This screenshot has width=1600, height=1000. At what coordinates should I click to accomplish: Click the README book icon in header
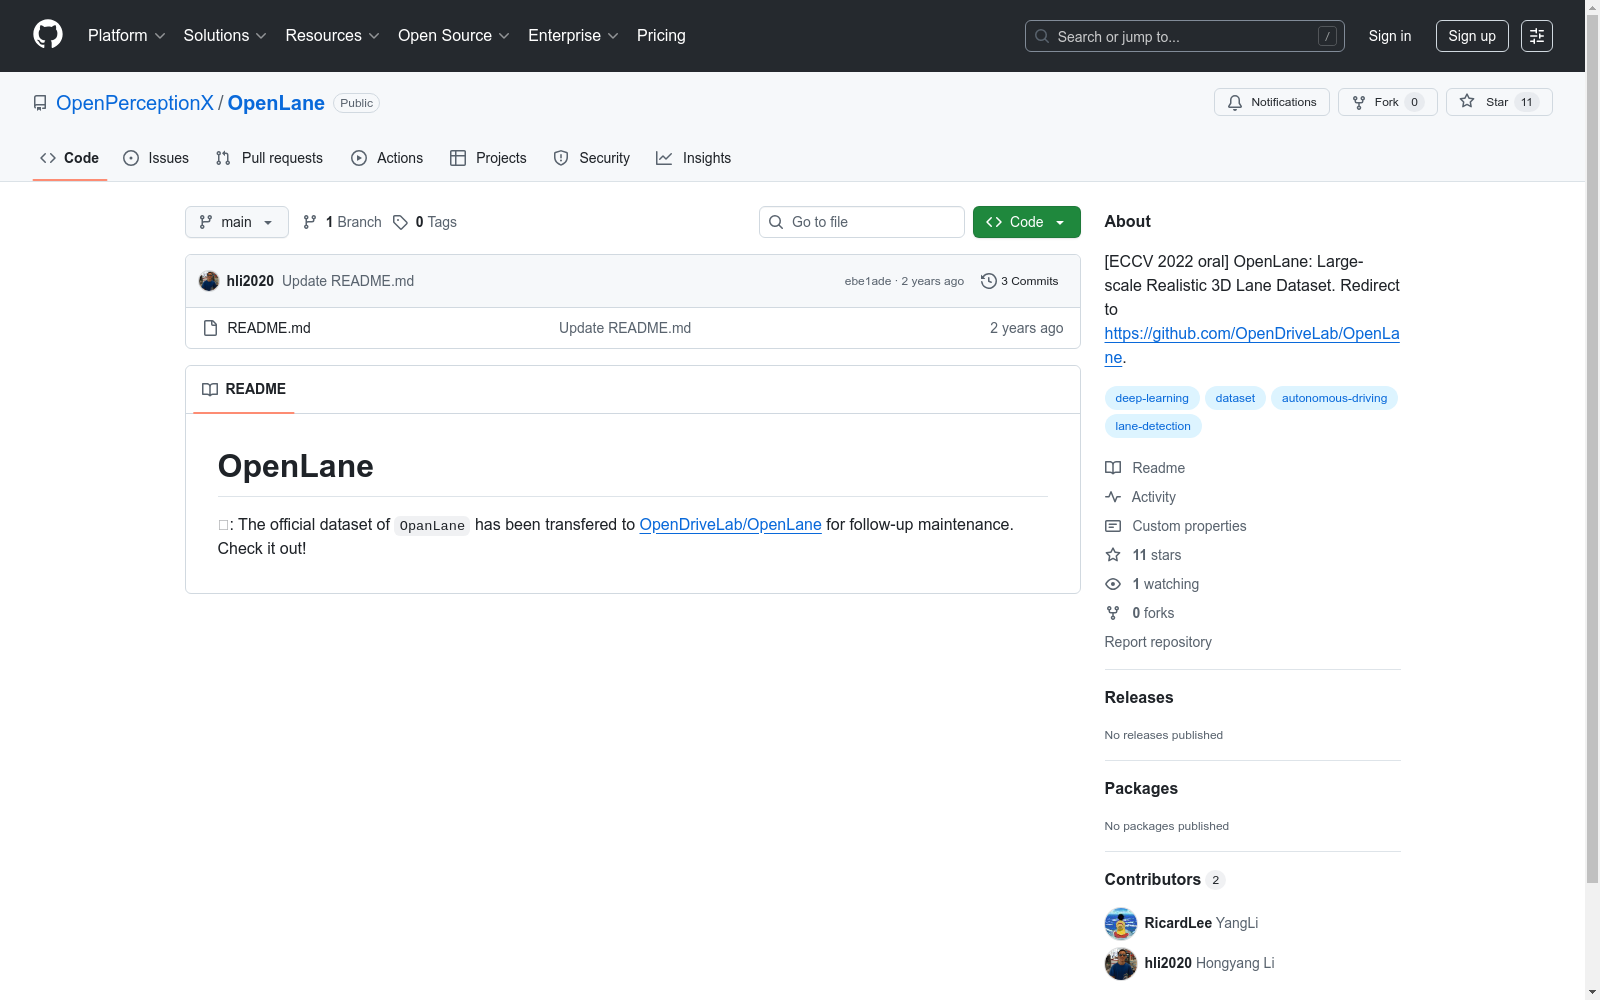[x=210, y=389]
